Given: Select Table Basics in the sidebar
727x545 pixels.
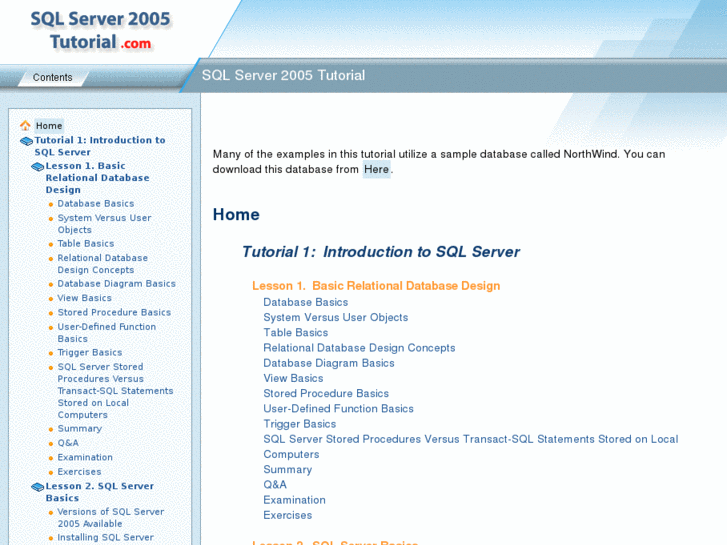Looking at the screenshot, I should pos(86,244).
